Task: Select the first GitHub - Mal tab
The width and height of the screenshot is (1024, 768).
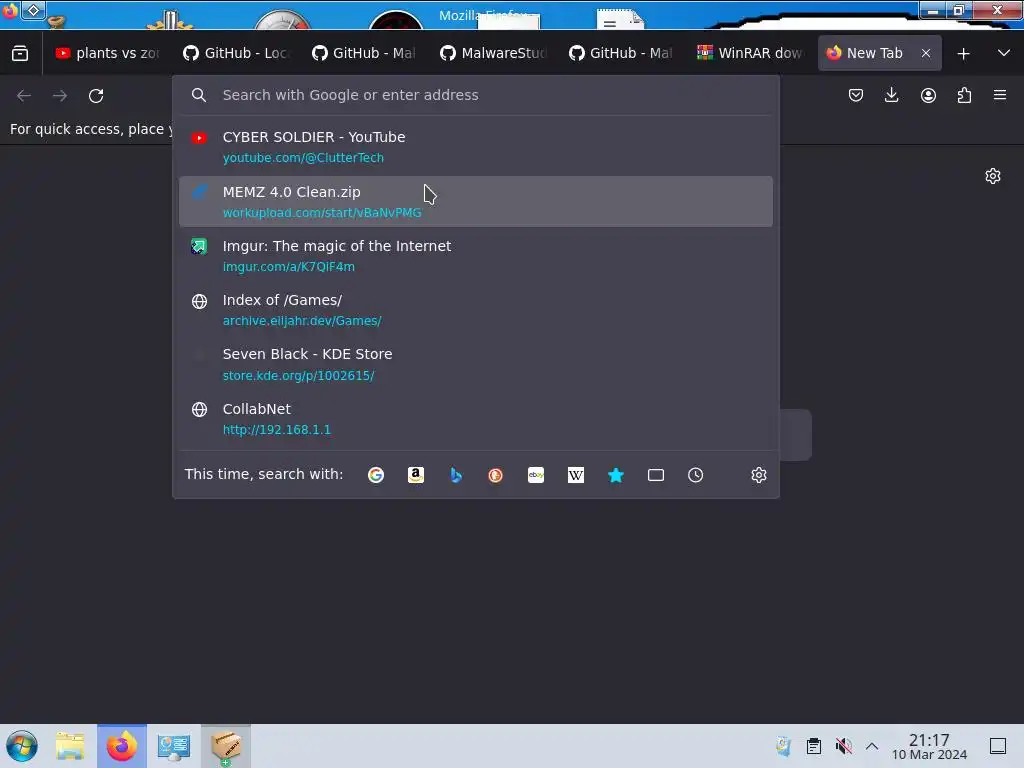Action: tap(364, 53)
